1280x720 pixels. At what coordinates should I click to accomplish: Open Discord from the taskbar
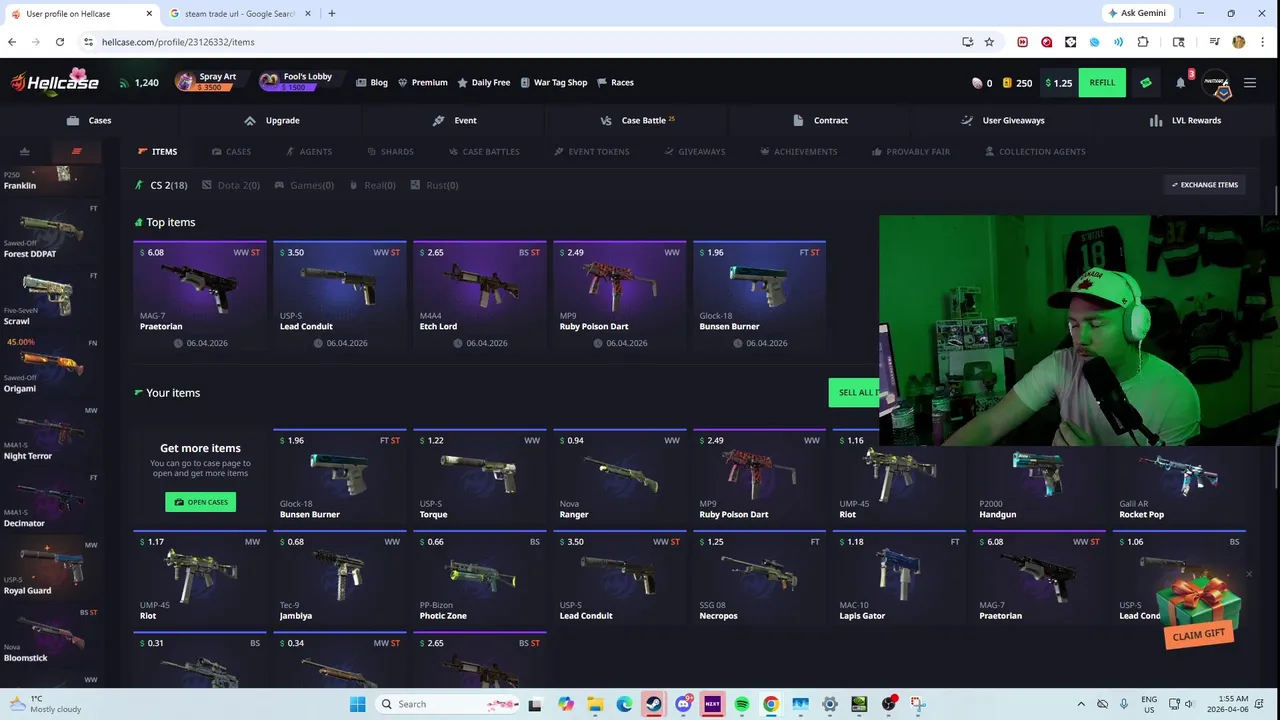(683, 704)
